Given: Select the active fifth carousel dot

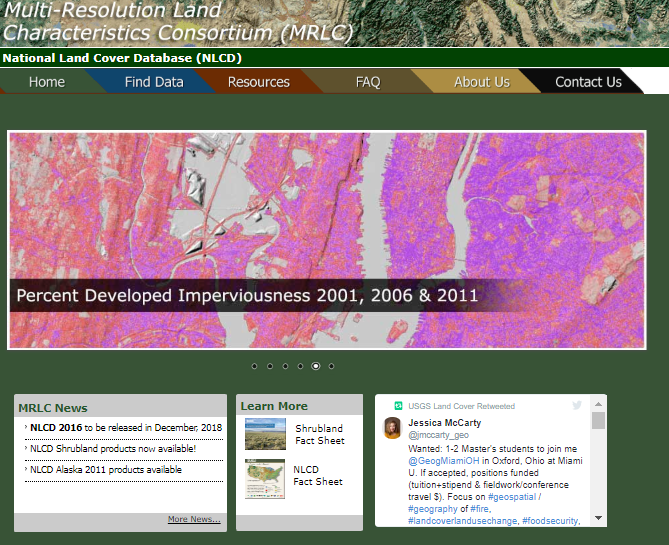Looking at the screenshot, I should [x=316, y=366].
